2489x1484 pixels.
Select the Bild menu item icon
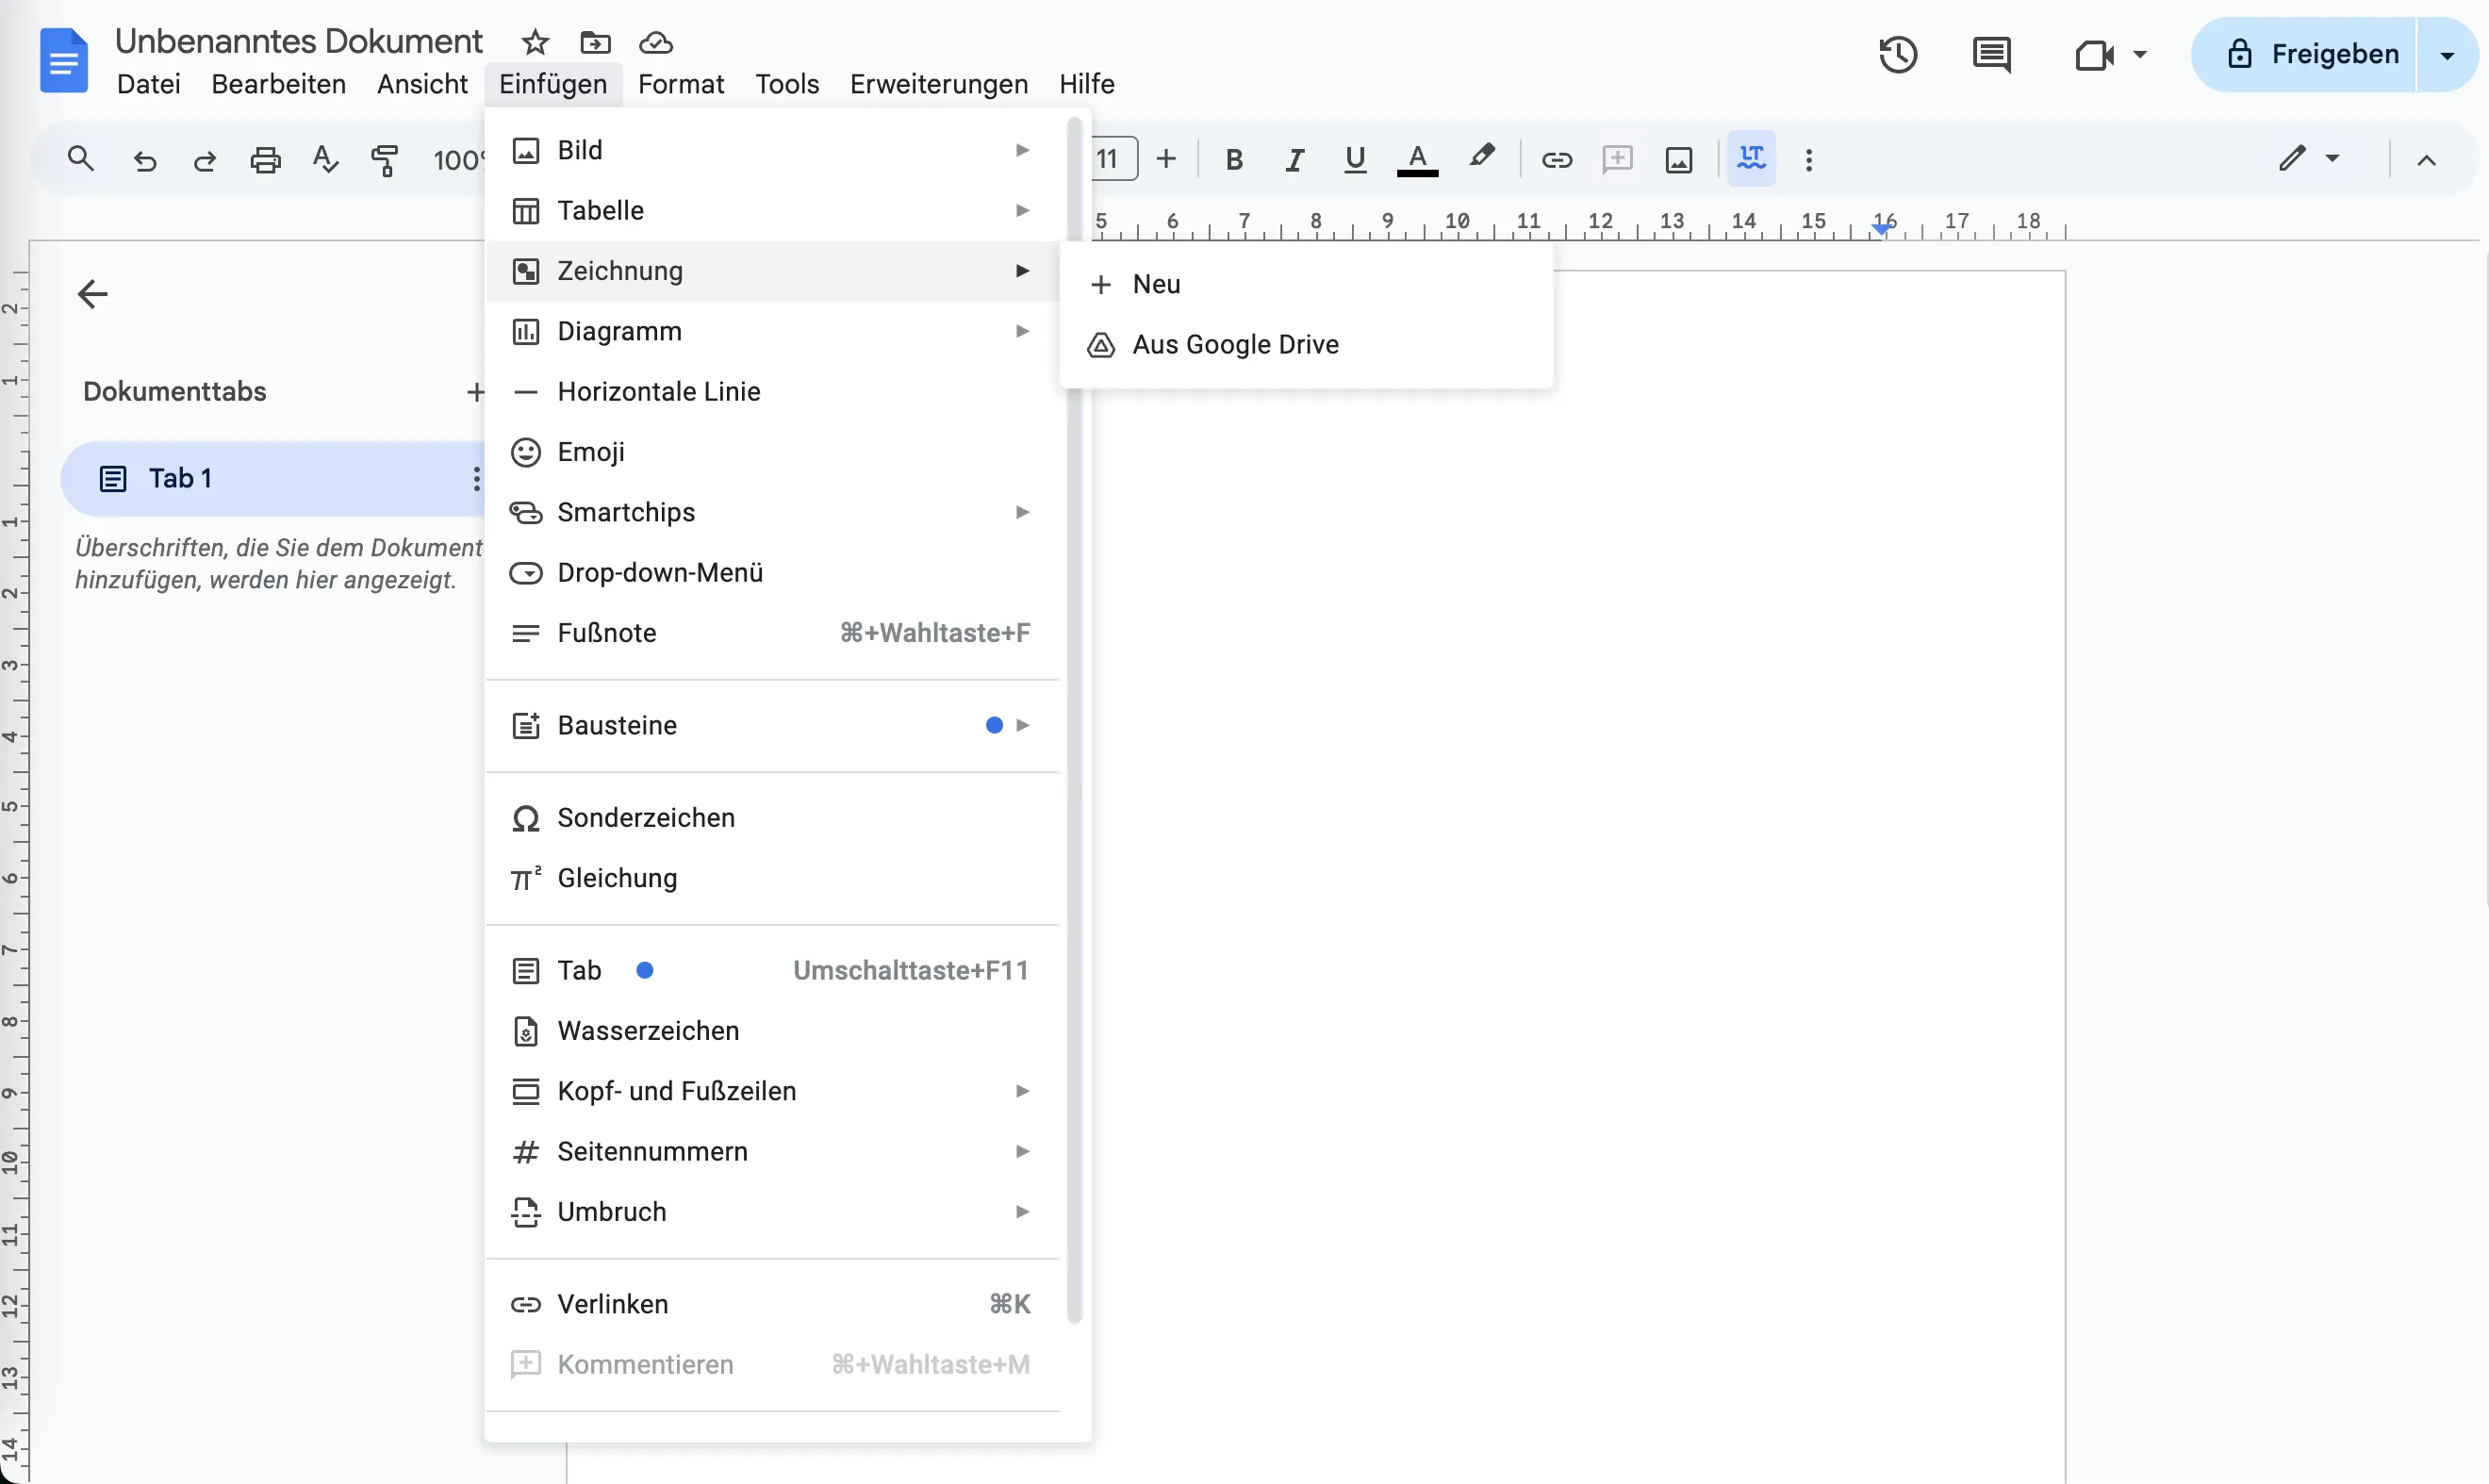click(x=527, y=149)
